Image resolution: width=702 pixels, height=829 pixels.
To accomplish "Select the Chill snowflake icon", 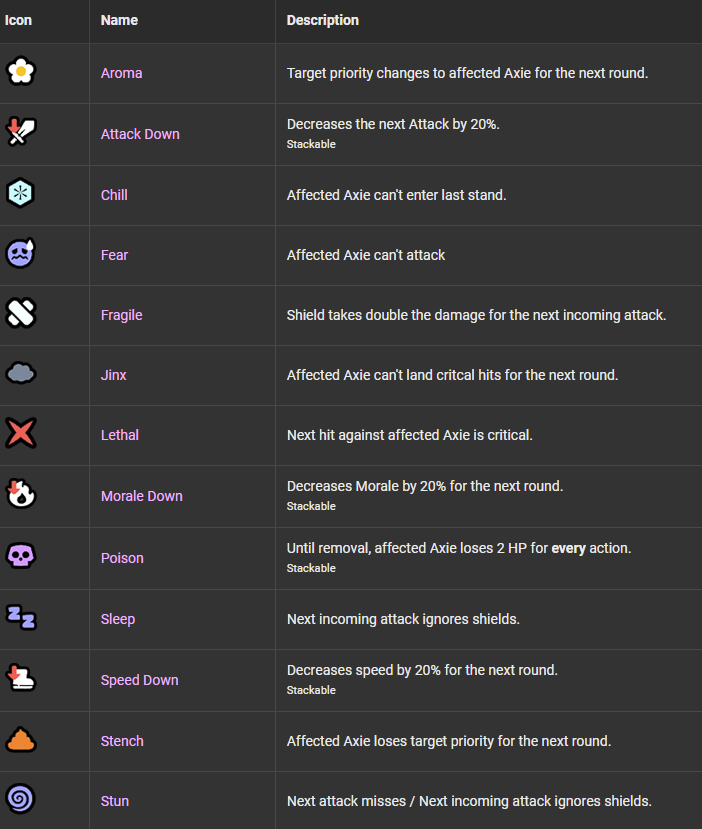I will pyautogui.click(x=21, y=192).
